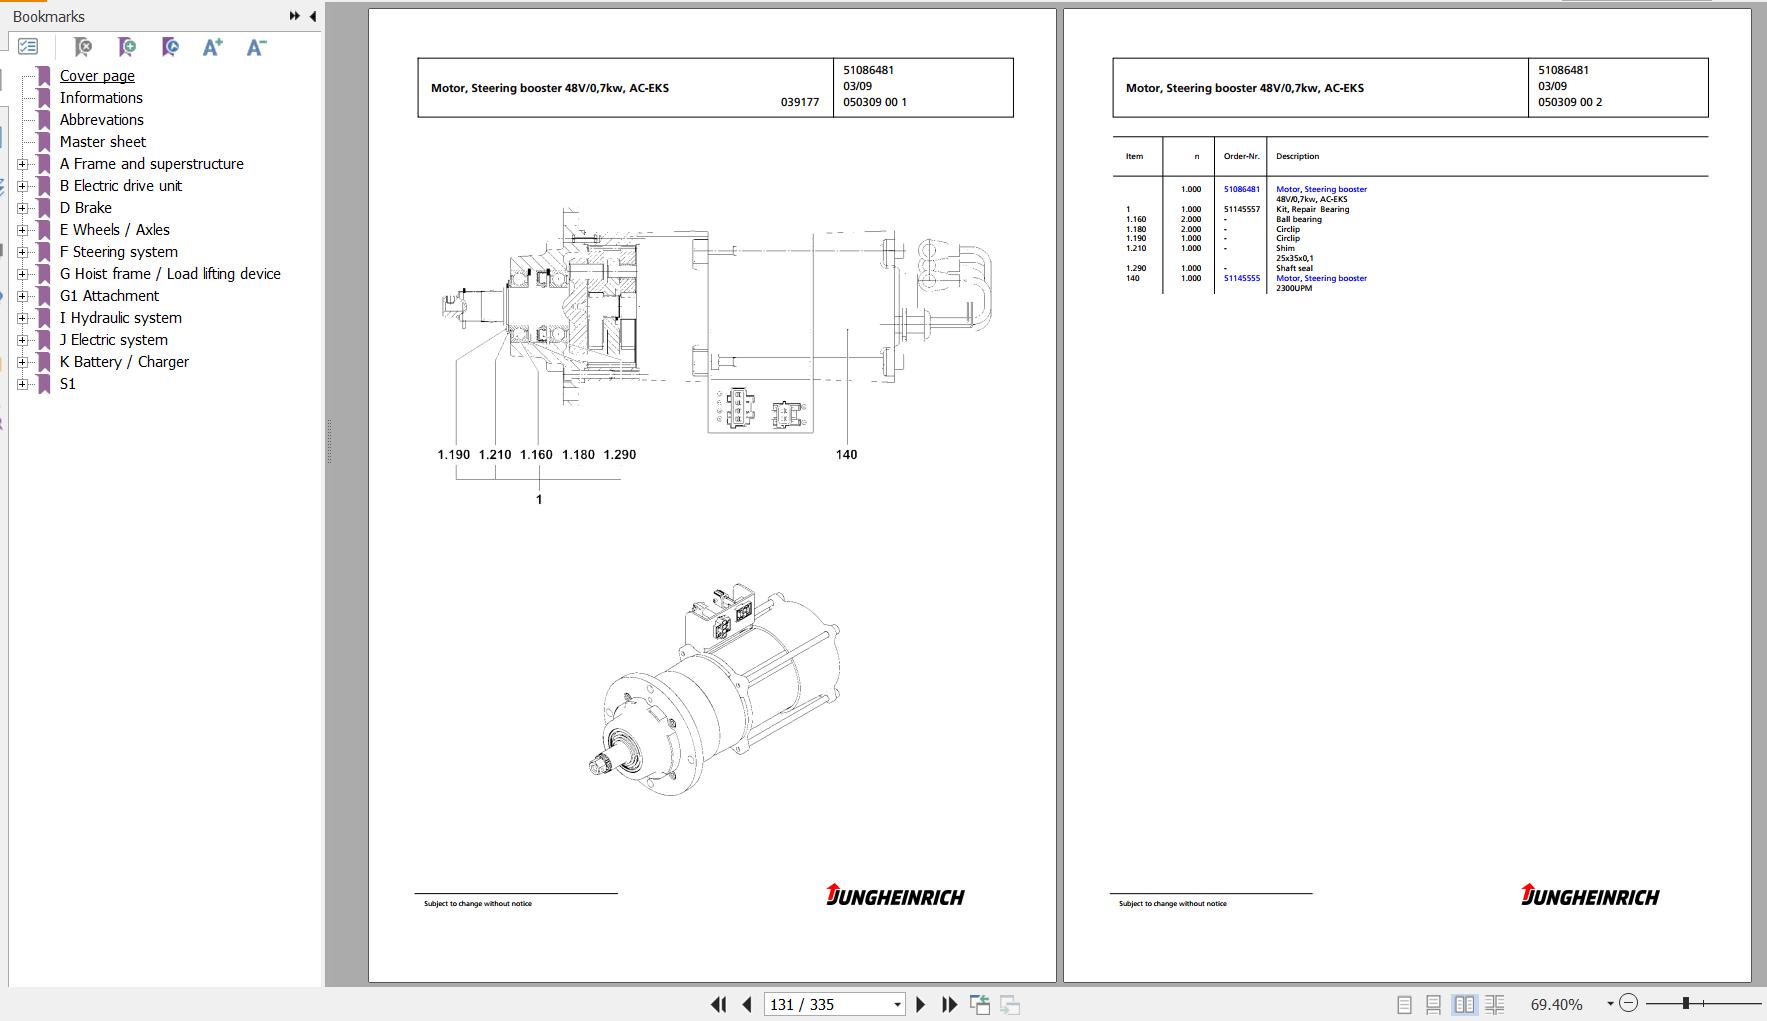Expand the I Hydraulic system bookmark
1767x1021 pixels.
(22, 318)
